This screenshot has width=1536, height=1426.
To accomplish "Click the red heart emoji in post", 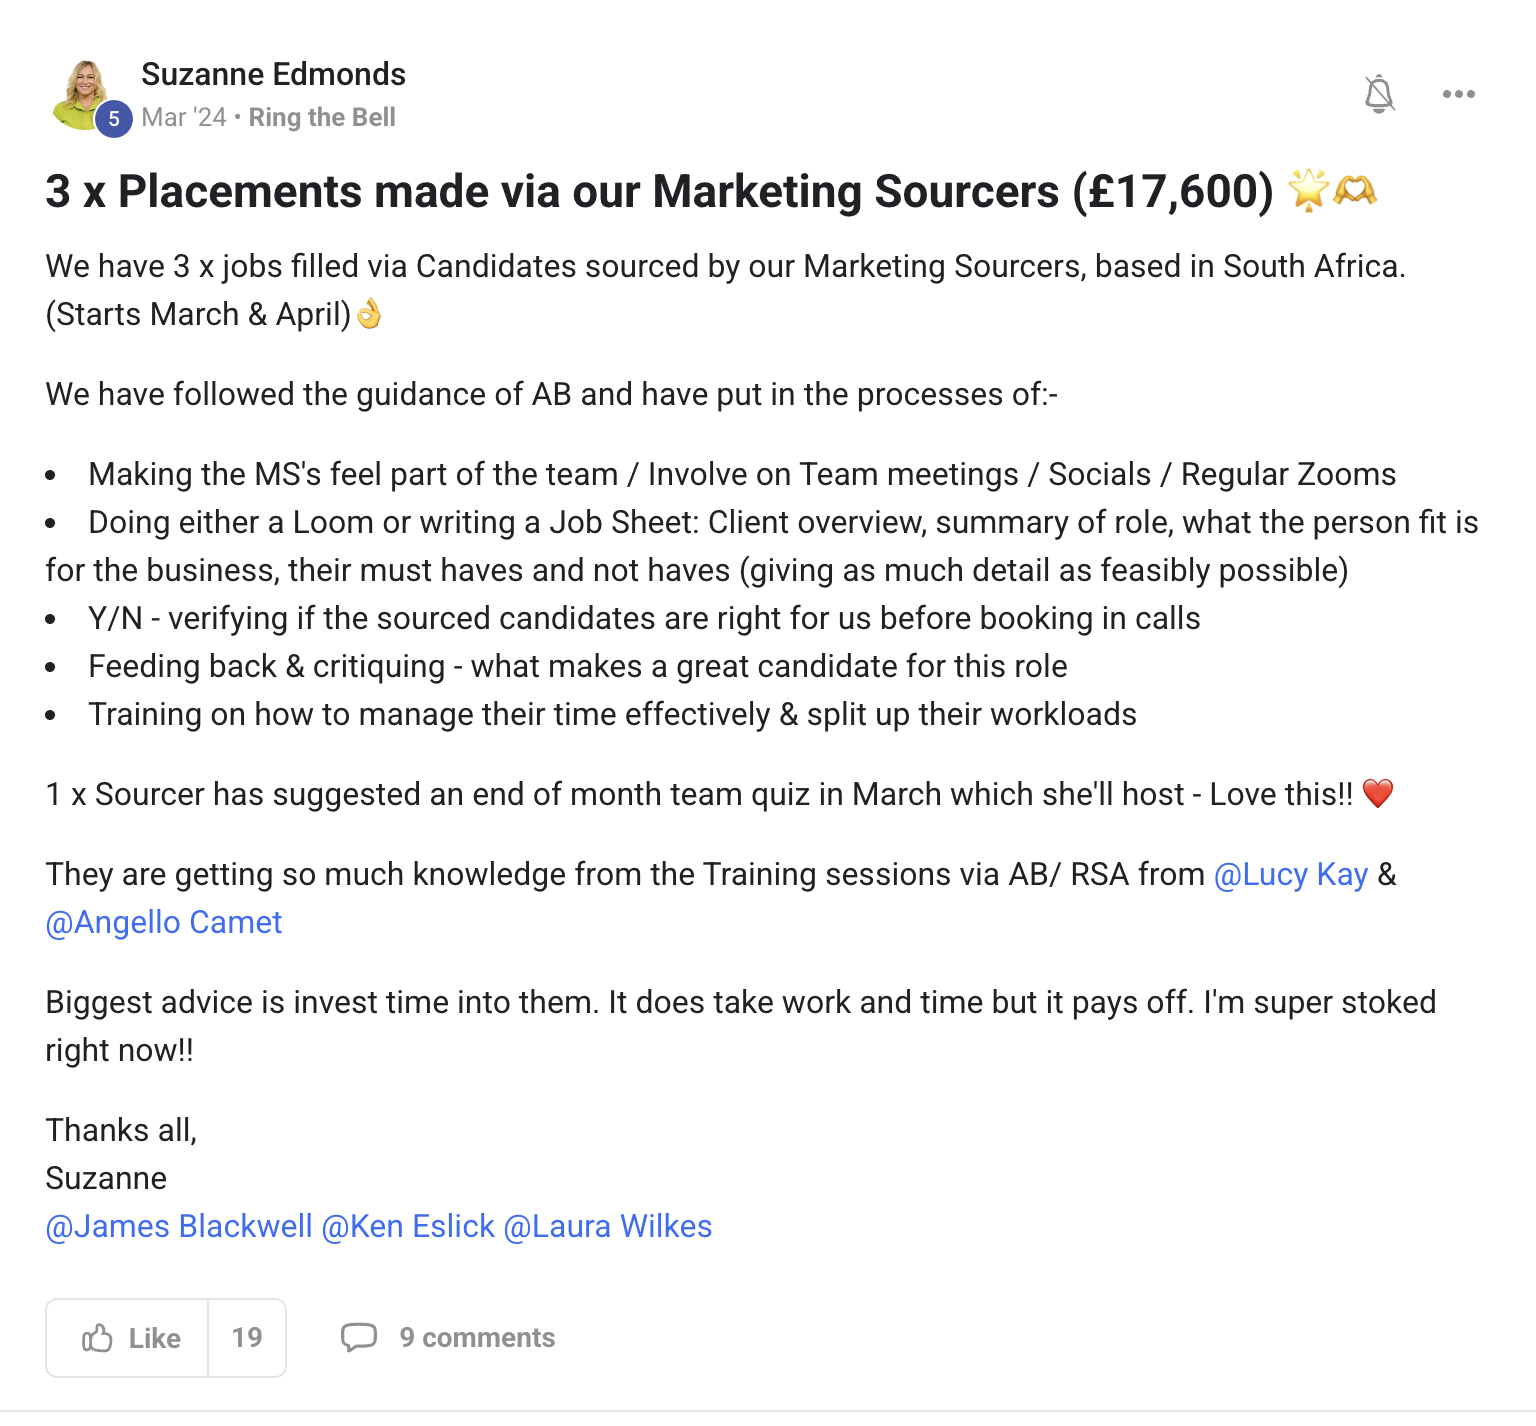I will tap(1379, 794).
